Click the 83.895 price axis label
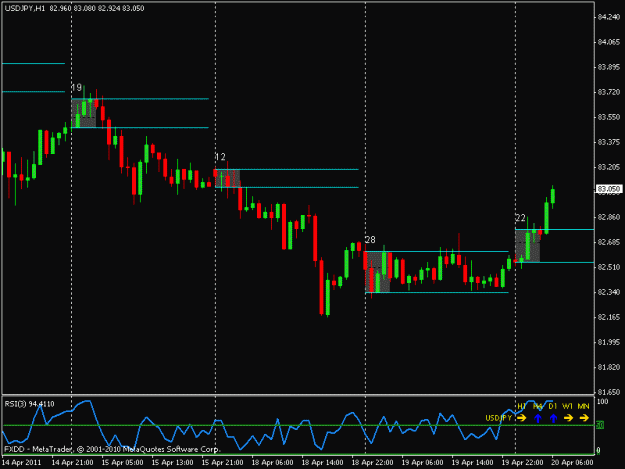 coord(609,67)
